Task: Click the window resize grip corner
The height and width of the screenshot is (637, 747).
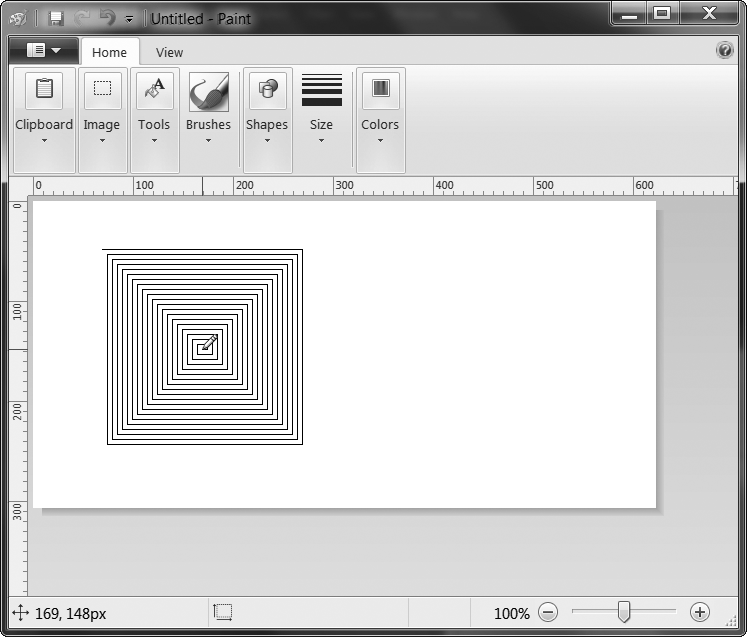Action: point(731,619)
